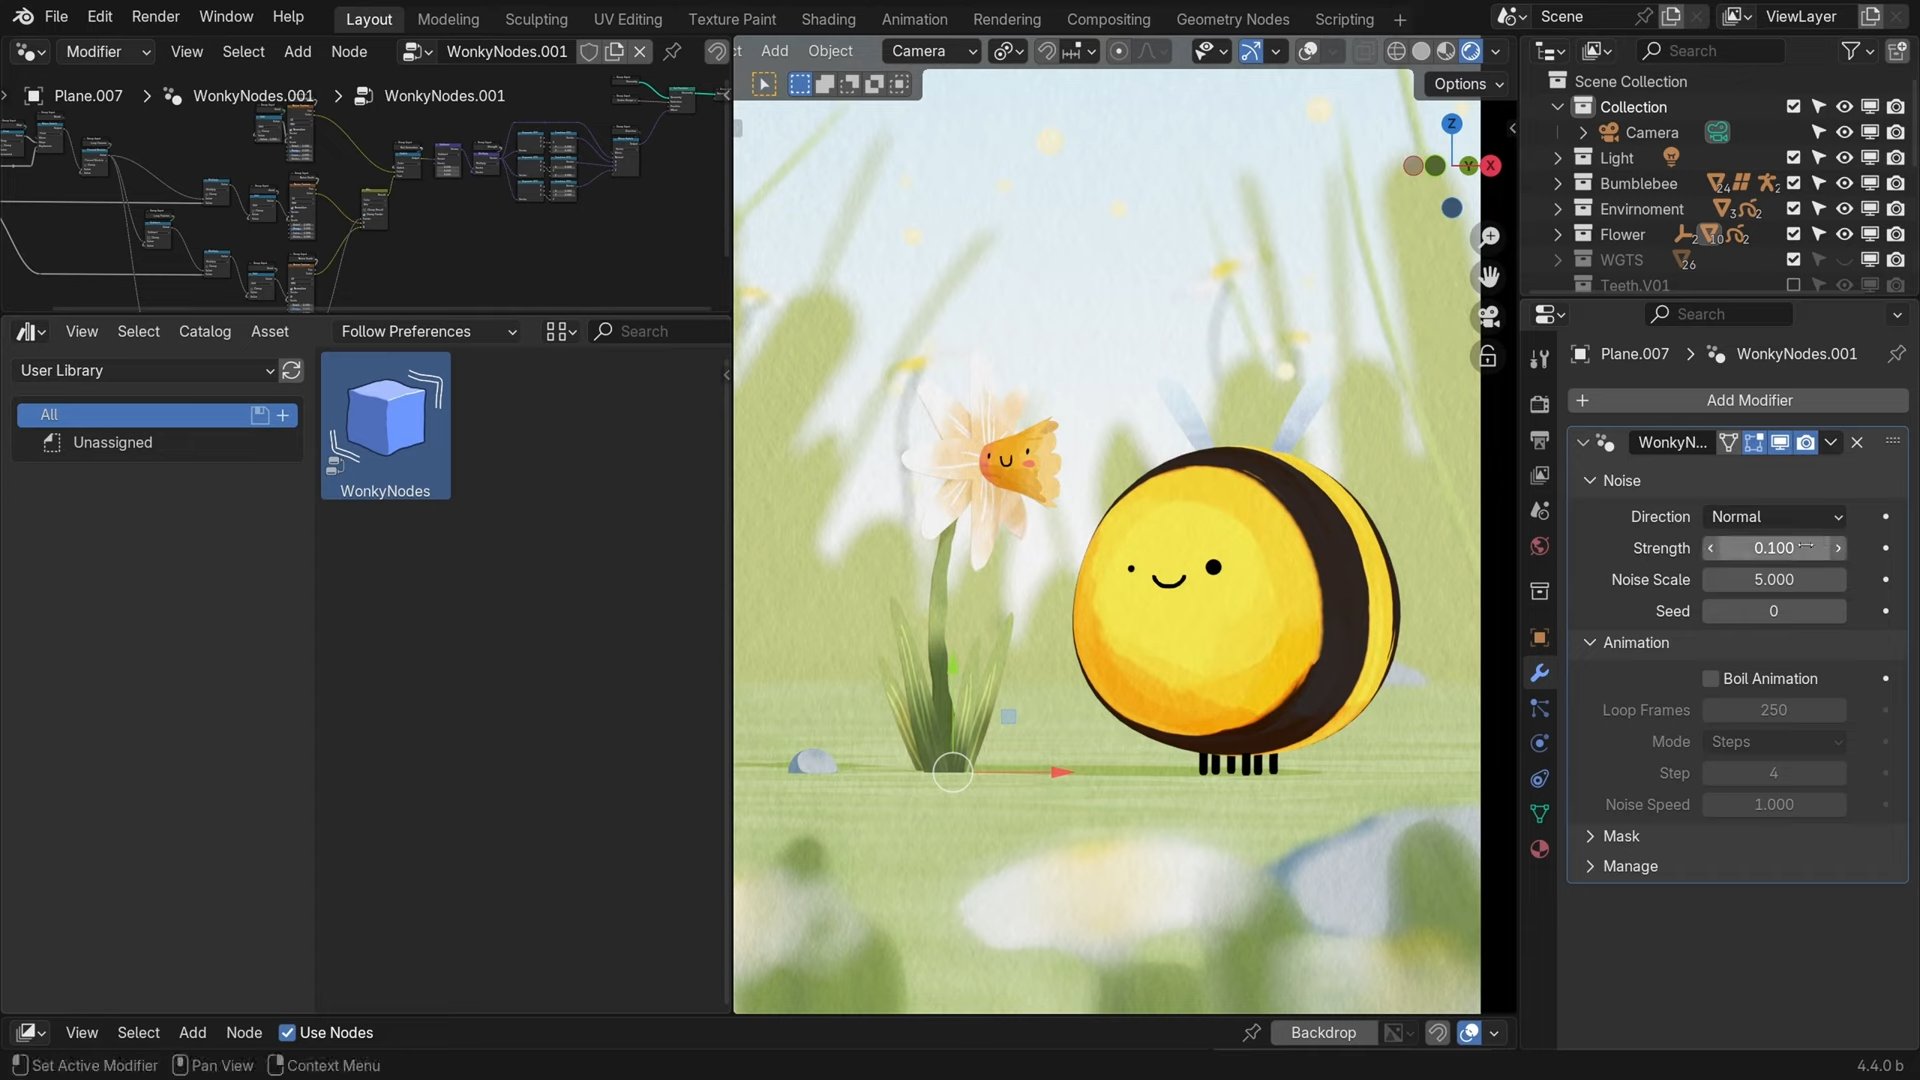Open the Material properties tab
1920x1080 pixels.
(1540, 849)
